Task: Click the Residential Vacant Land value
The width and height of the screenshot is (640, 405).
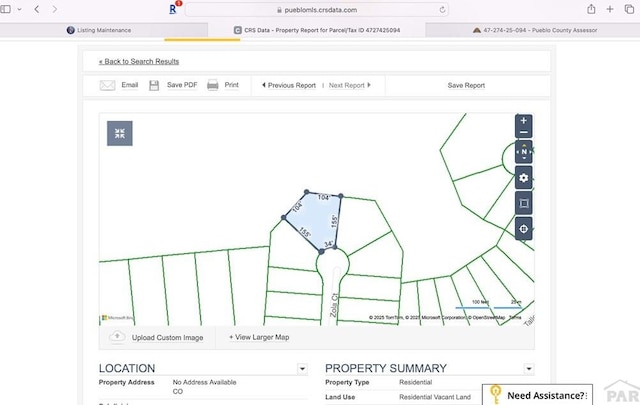Action: pyautogui.click(x=435, y=397)
